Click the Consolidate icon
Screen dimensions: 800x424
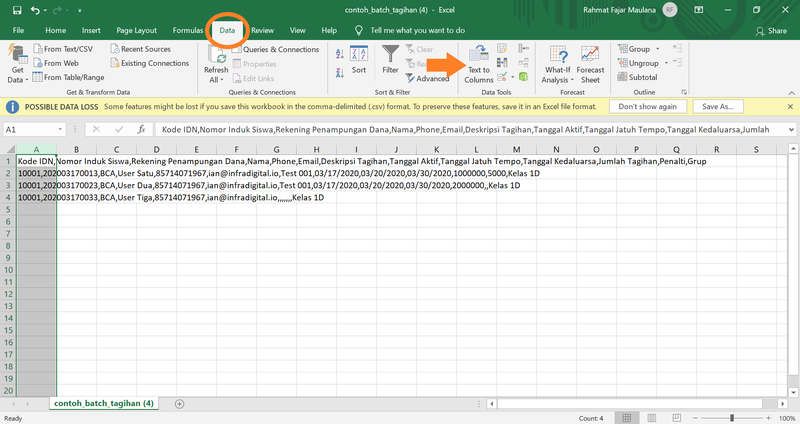523,48
